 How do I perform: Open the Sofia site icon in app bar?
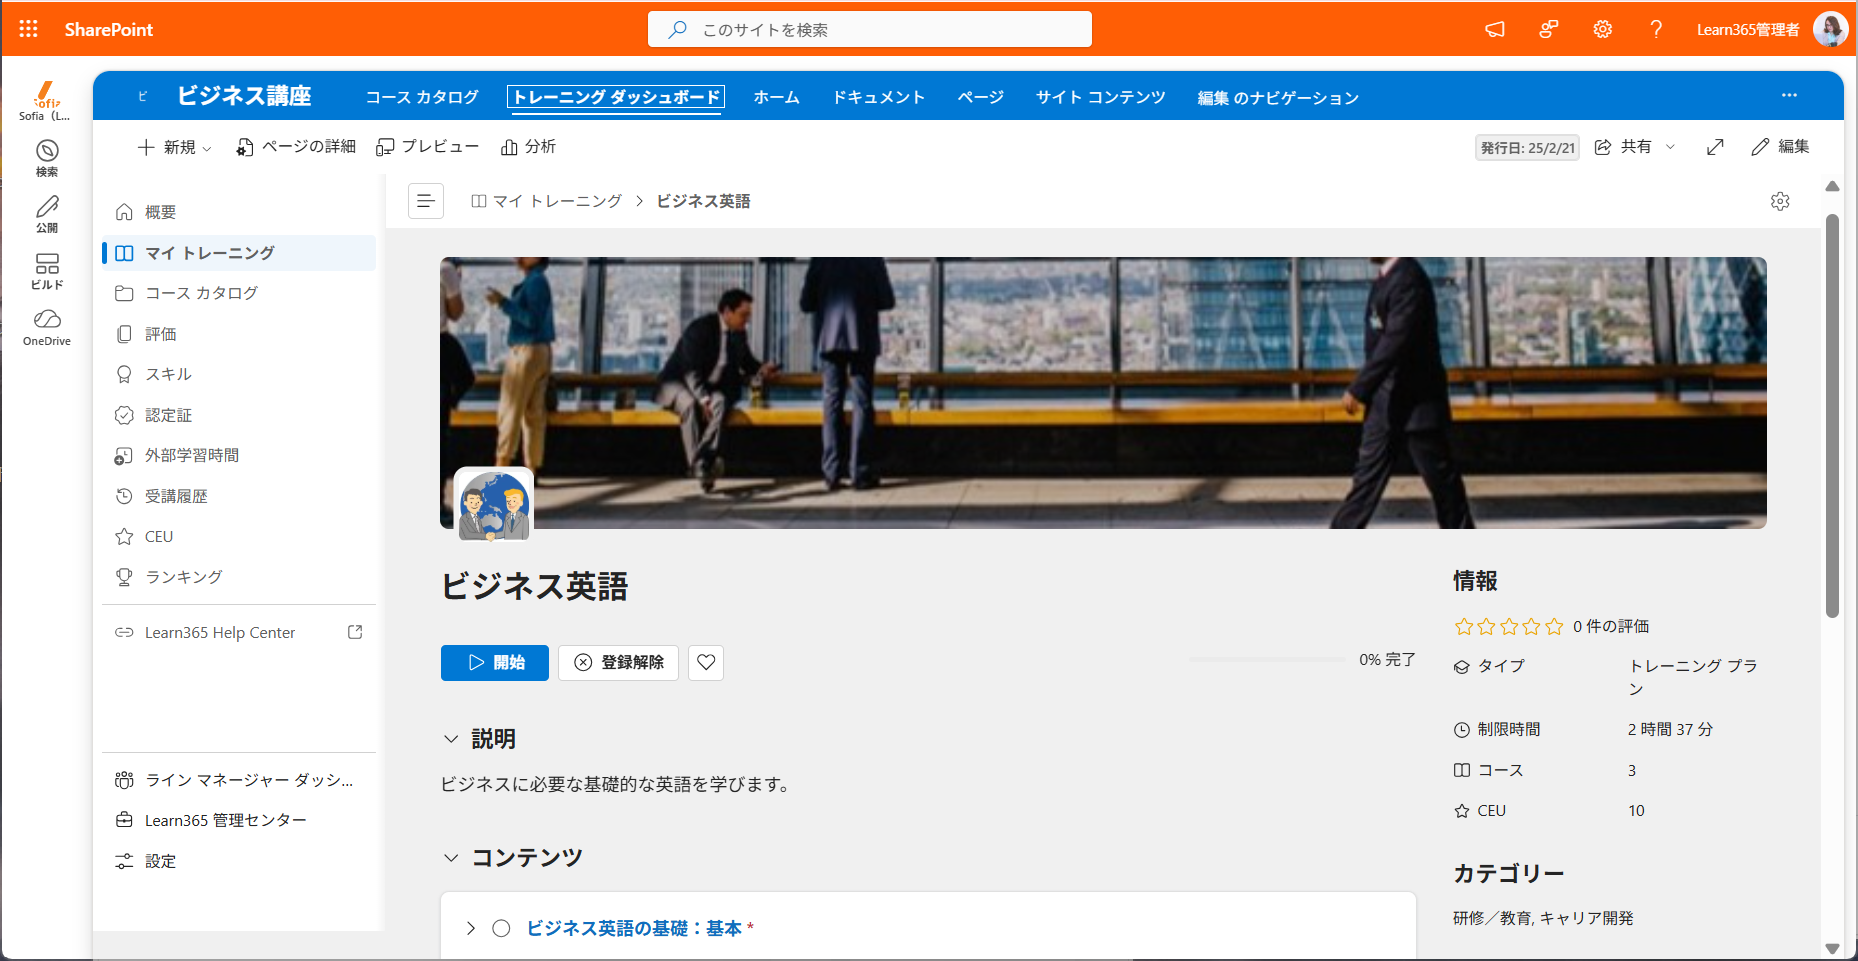click(46, 101)
